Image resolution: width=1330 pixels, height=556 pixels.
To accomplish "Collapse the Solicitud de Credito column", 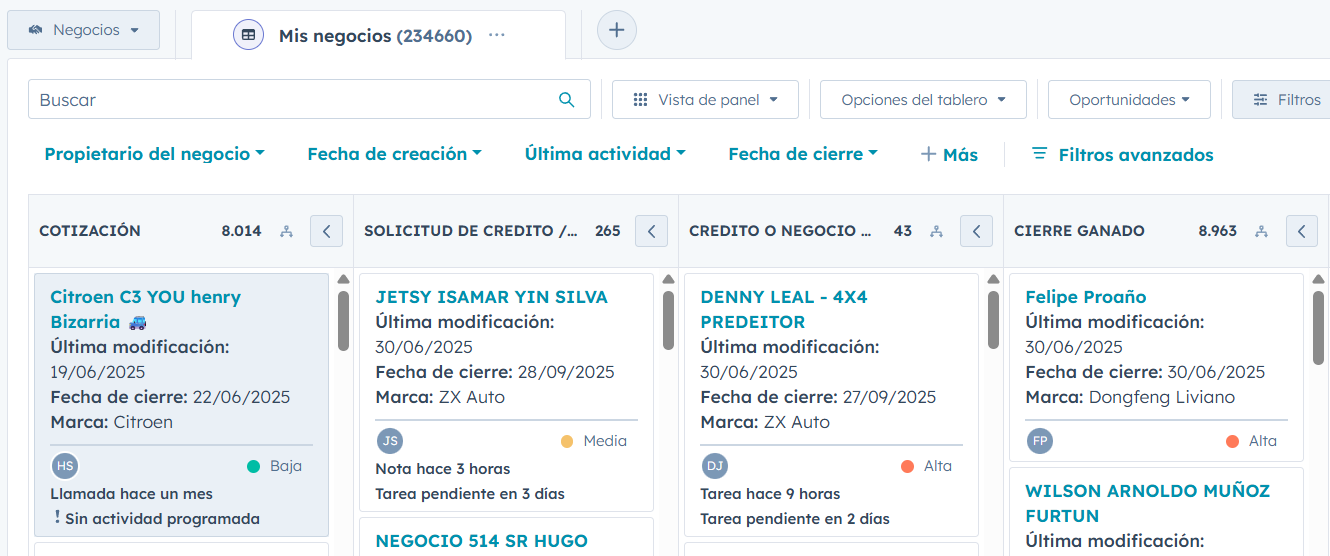I will 651,231.
